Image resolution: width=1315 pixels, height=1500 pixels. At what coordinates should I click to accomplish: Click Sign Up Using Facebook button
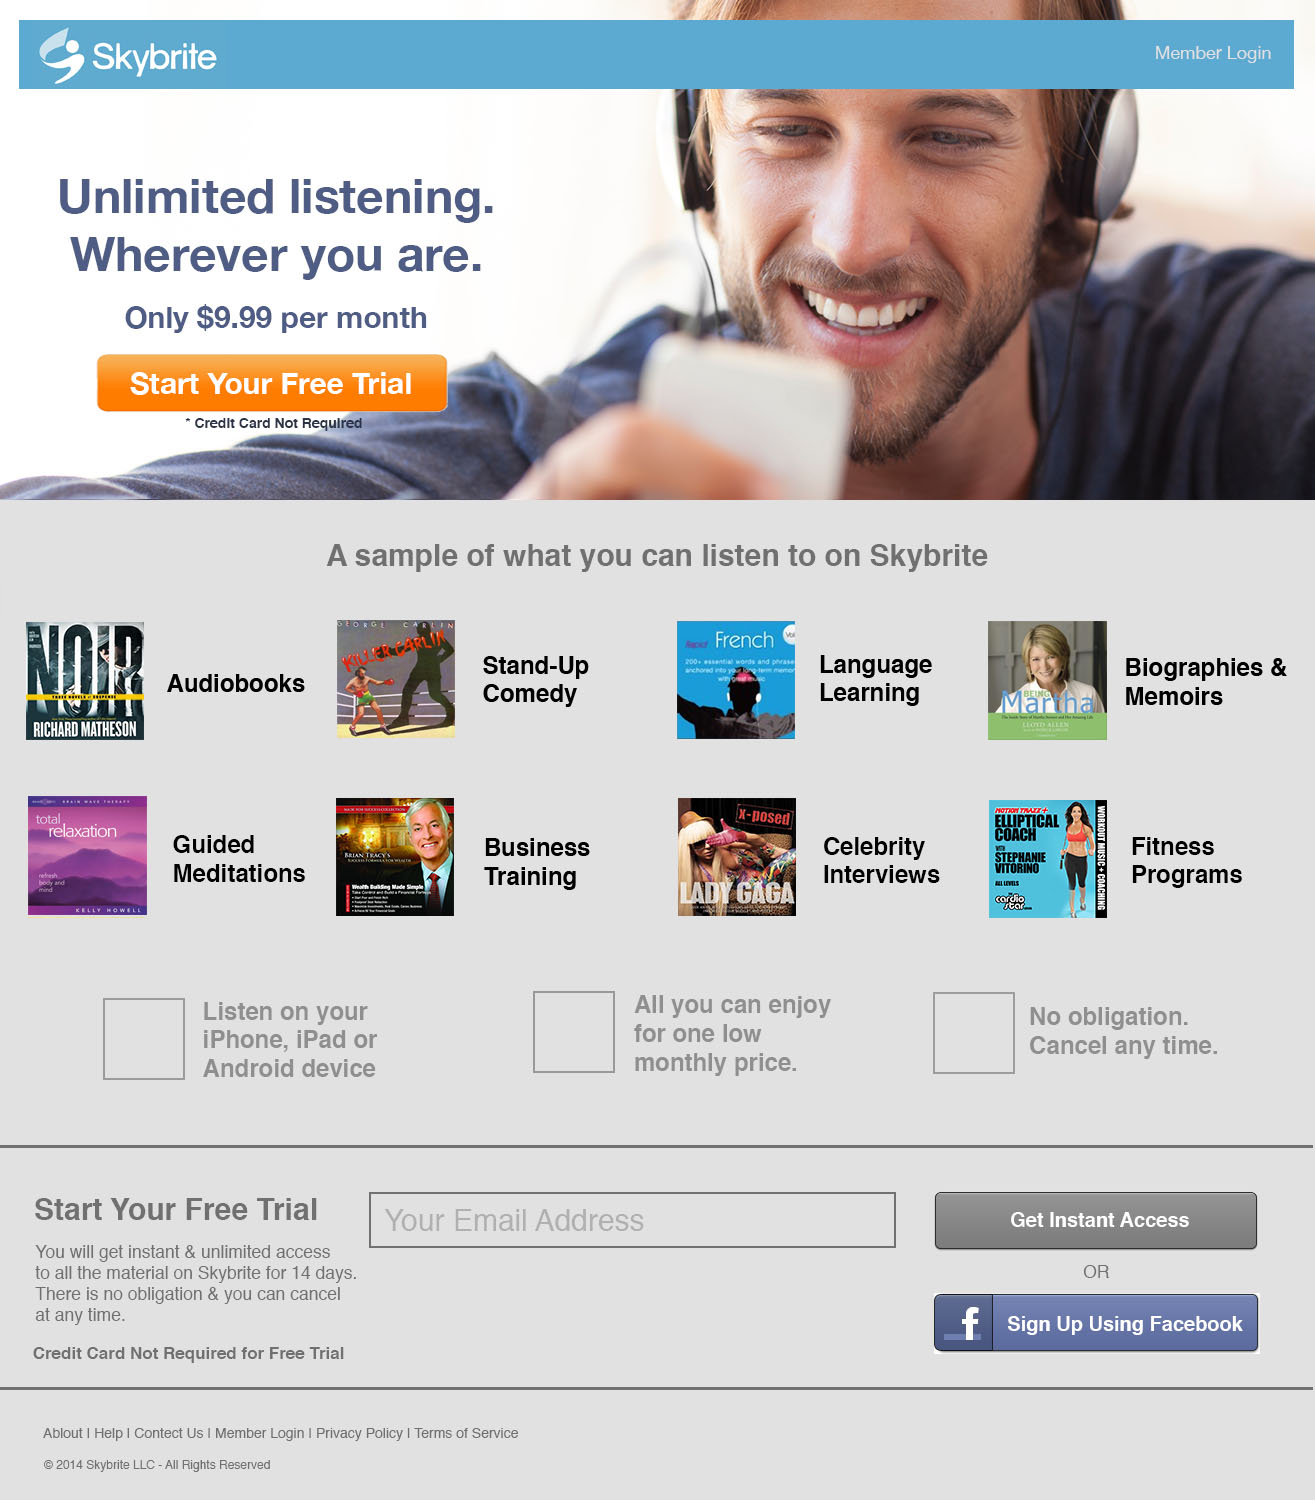1096,1323
